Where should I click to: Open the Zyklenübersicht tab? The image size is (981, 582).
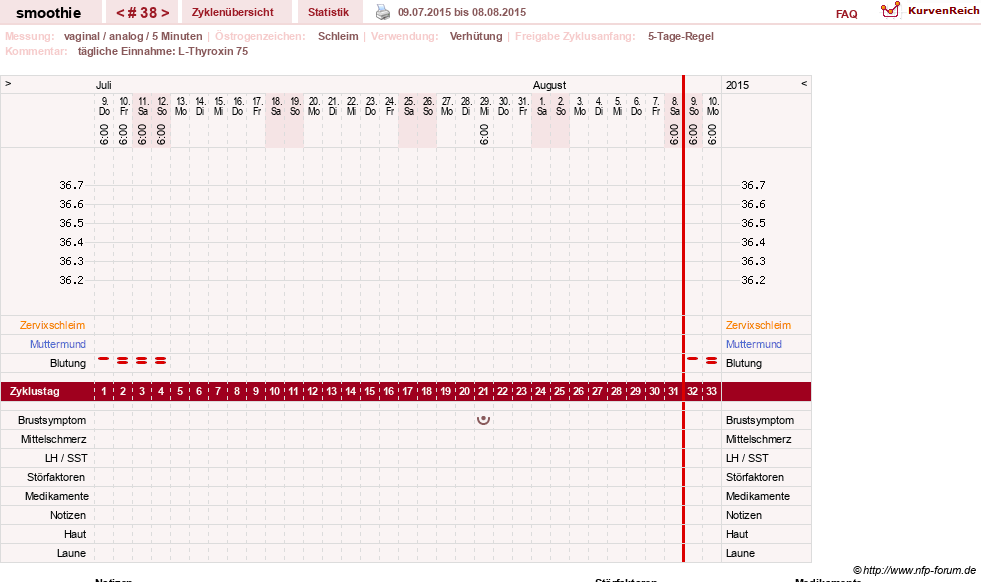[x=233, y=12]
